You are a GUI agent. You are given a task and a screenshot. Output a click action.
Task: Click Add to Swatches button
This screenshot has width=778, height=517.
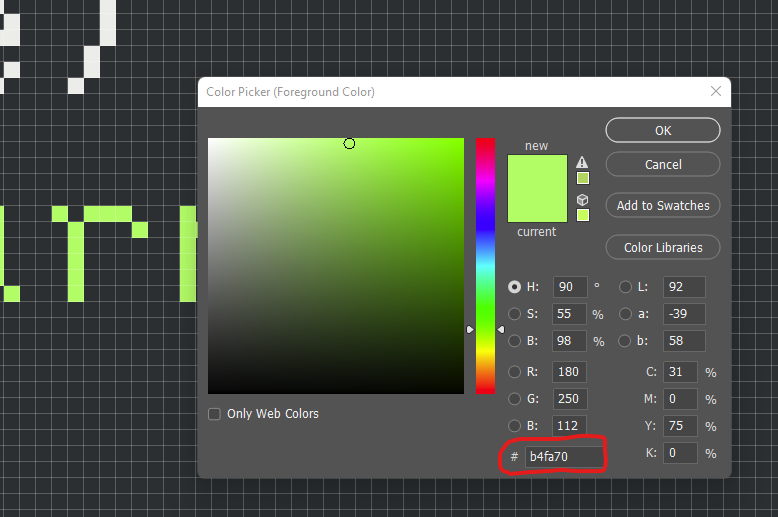pos(663,205)
